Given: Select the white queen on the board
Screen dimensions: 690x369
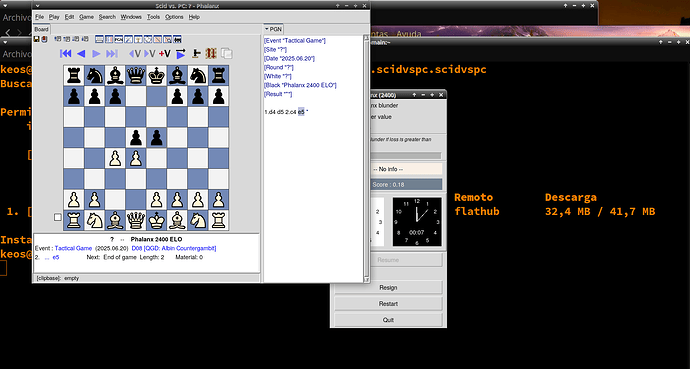Looking at the screenshot, I should click(136, 220).
